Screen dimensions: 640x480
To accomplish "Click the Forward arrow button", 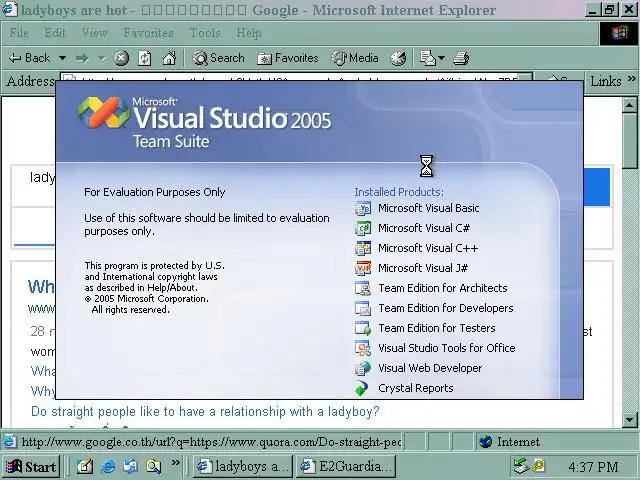I will tap(82, 58).
